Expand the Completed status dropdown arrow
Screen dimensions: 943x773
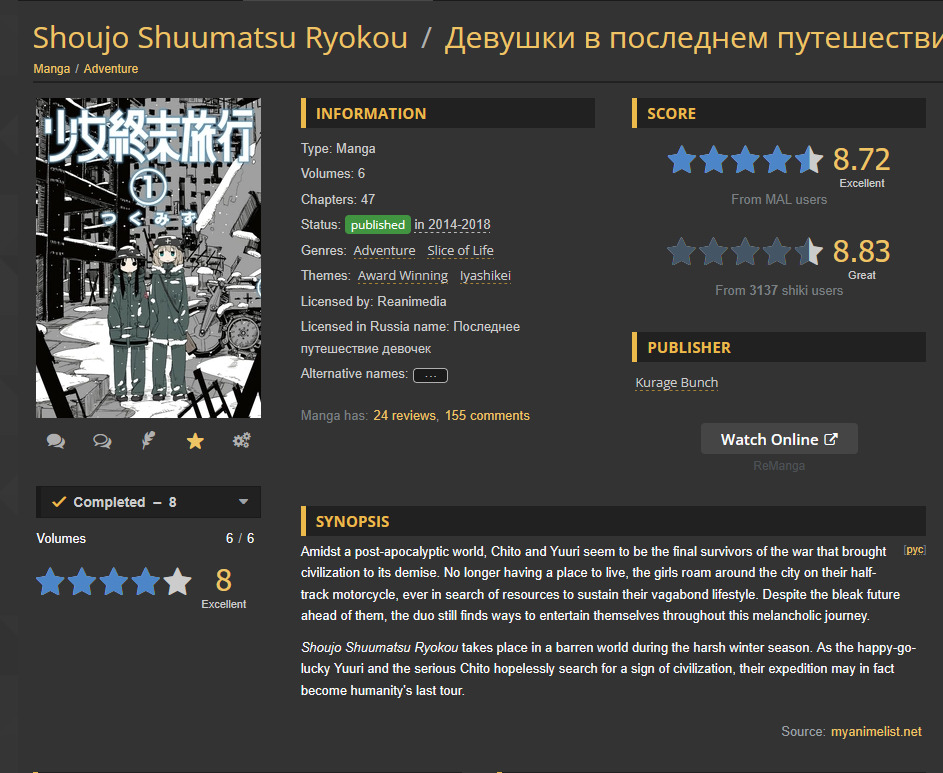[244, 501]
